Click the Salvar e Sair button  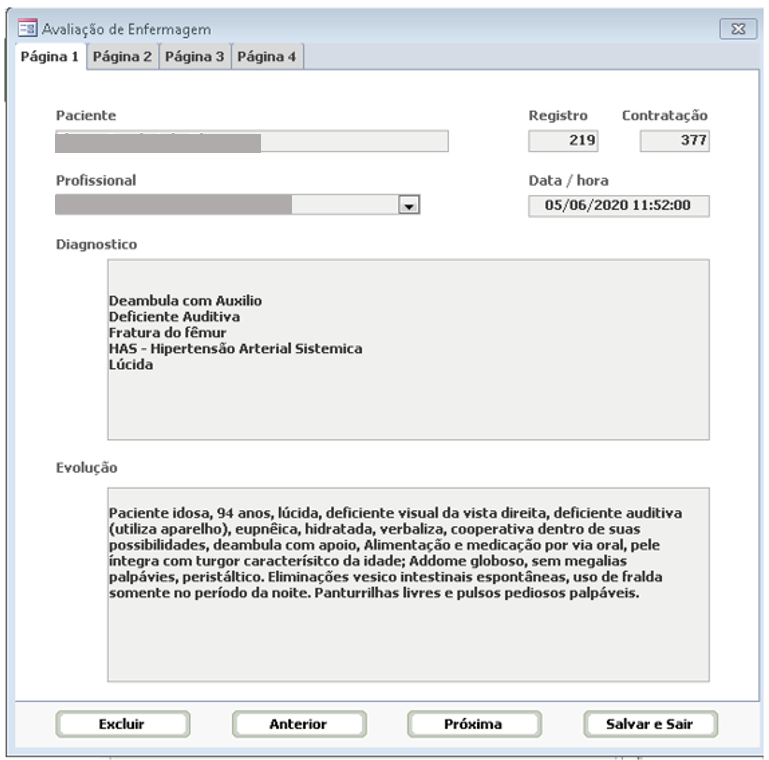pos(650,724)
